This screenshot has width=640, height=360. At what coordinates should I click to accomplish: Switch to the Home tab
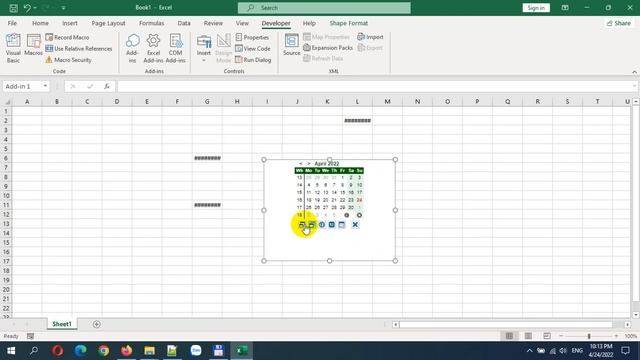(40, 23)
